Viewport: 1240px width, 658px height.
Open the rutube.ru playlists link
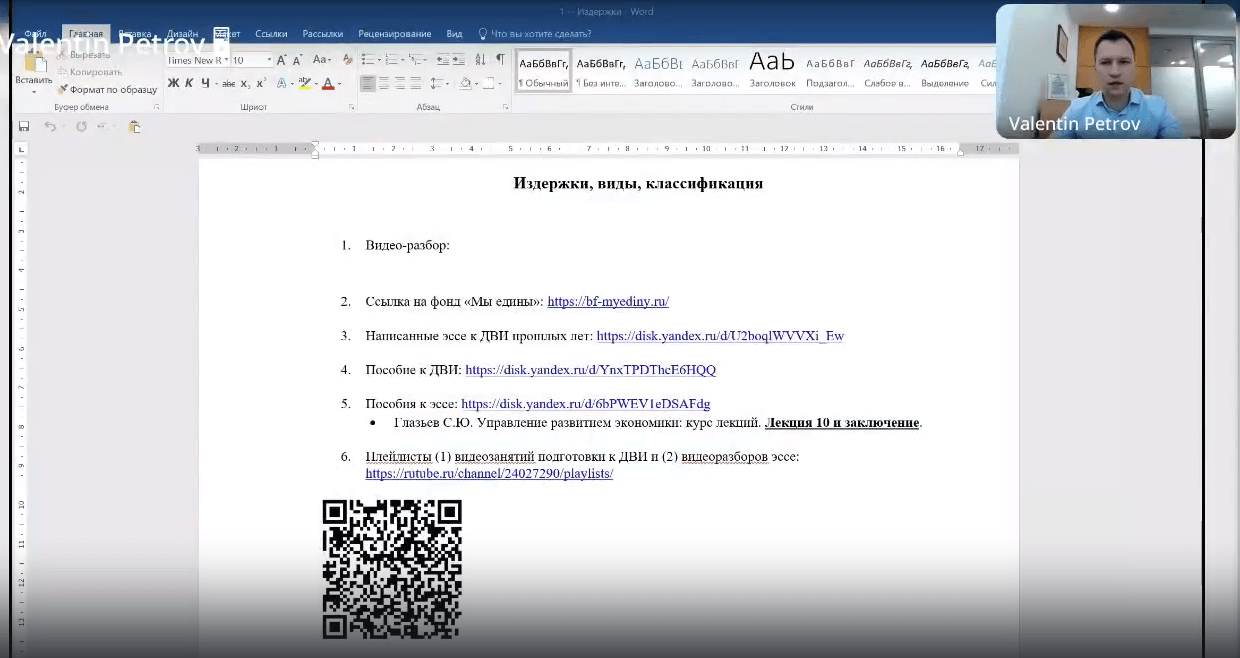pyautogui.click(x=489, y=474)
